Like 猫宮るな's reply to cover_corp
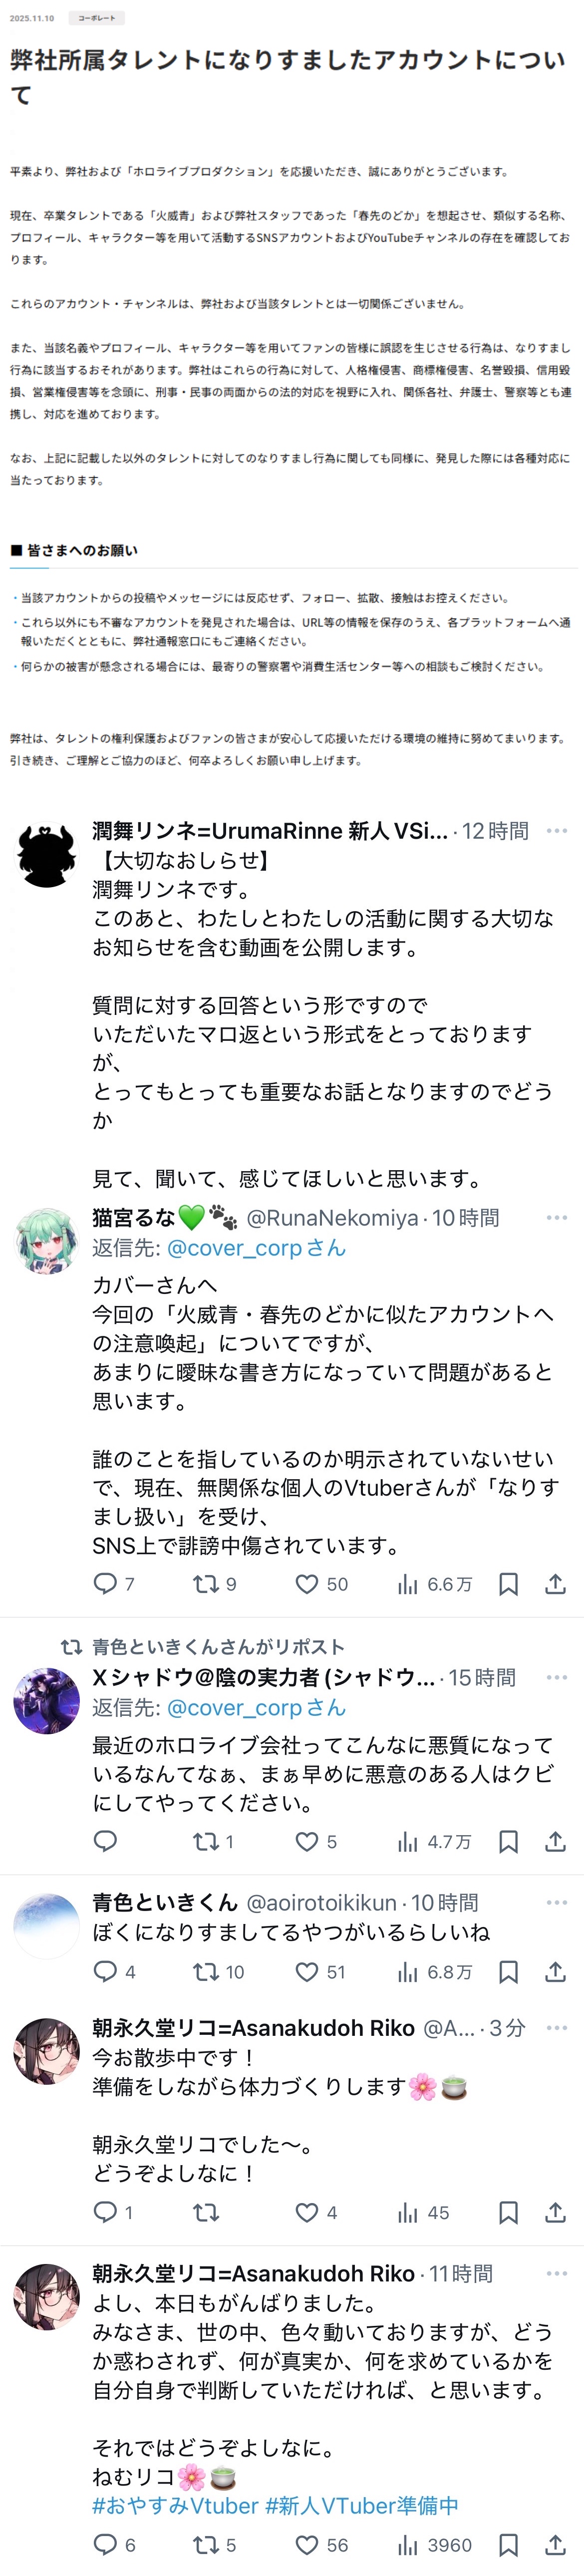 [307, 1584]
